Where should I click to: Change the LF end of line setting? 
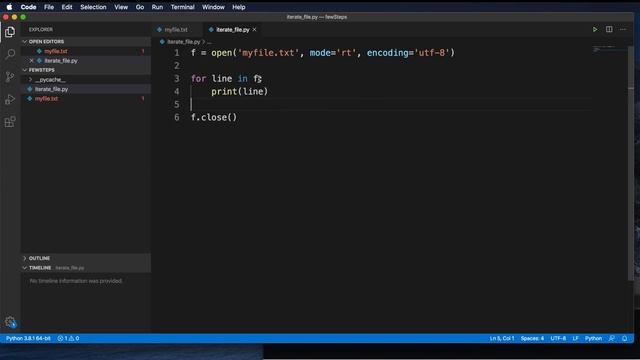click(x=575, y=338)
